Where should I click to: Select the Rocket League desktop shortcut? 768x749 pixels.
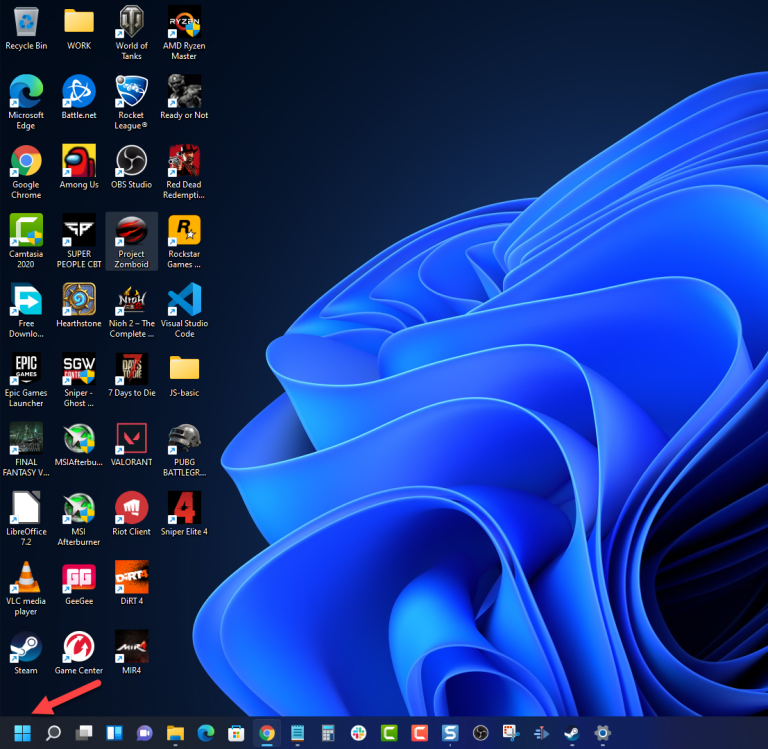[131, 103]
